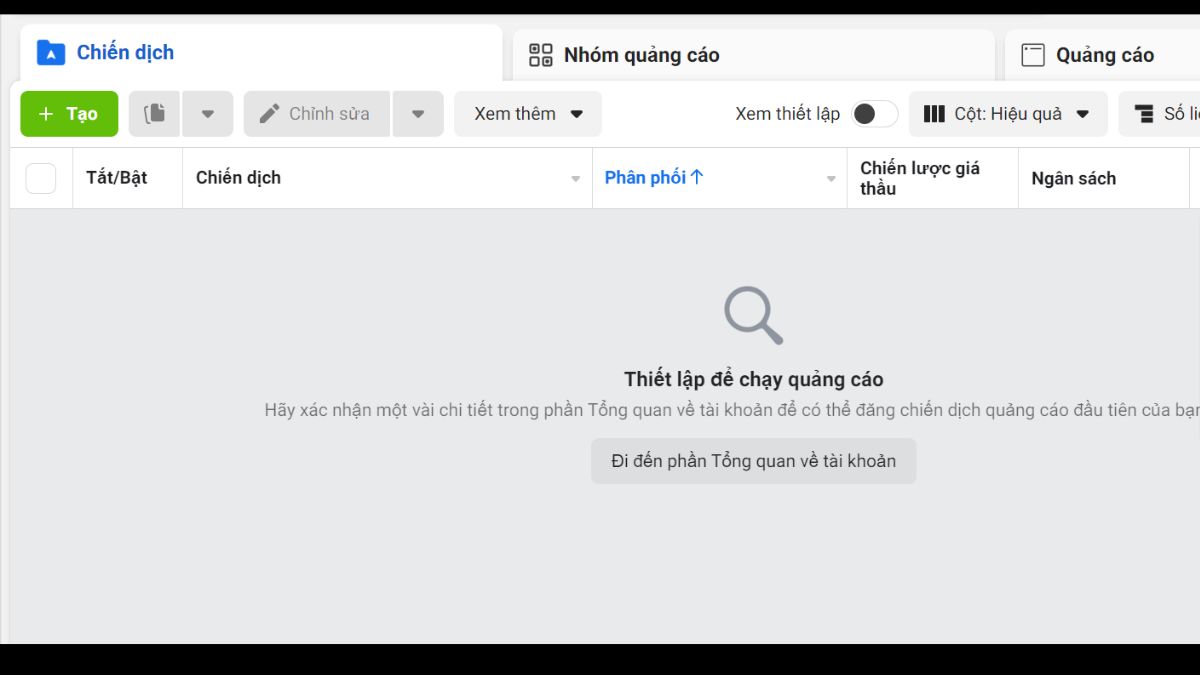Click the grid icon on Nhóm quảng cáo tab
Image resolution: width=1200 pixels, height=675 pixels.
tap(541, 55)
